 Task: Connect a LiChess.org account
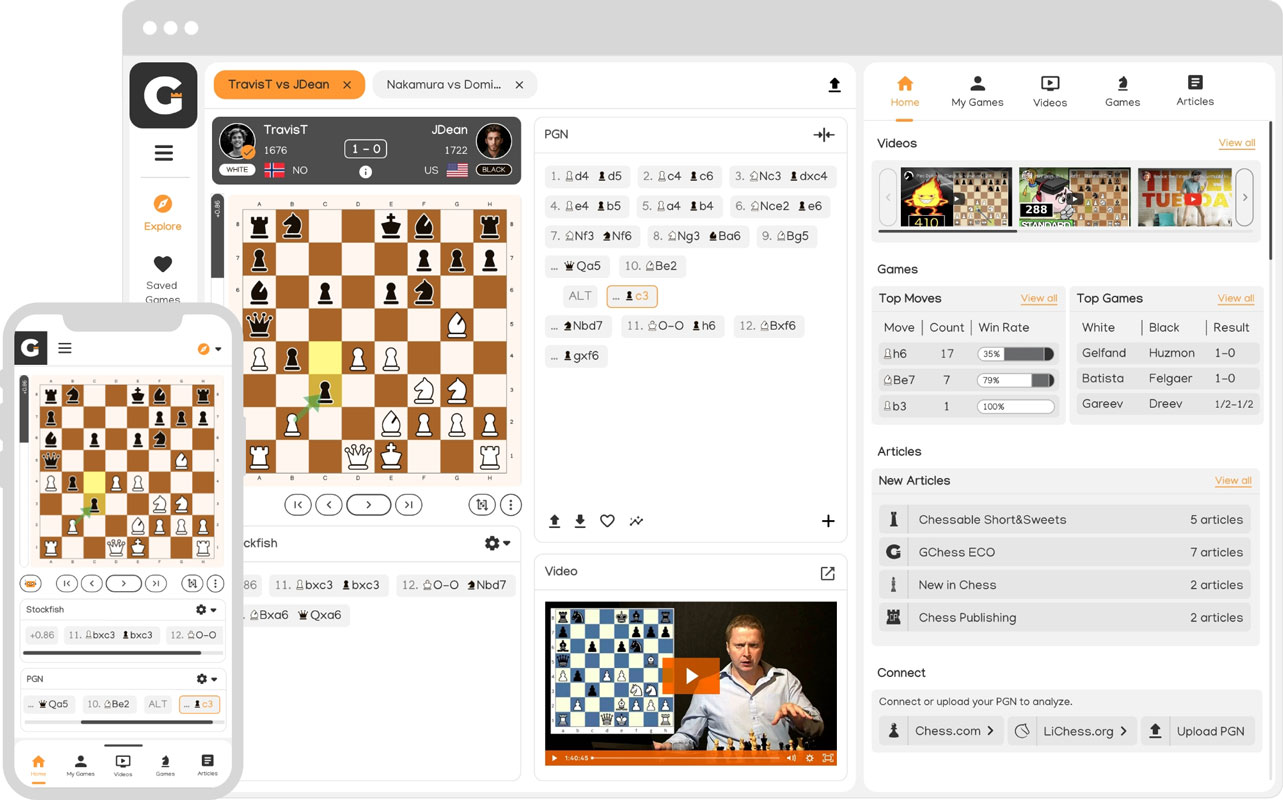(x=1072, y=731)
